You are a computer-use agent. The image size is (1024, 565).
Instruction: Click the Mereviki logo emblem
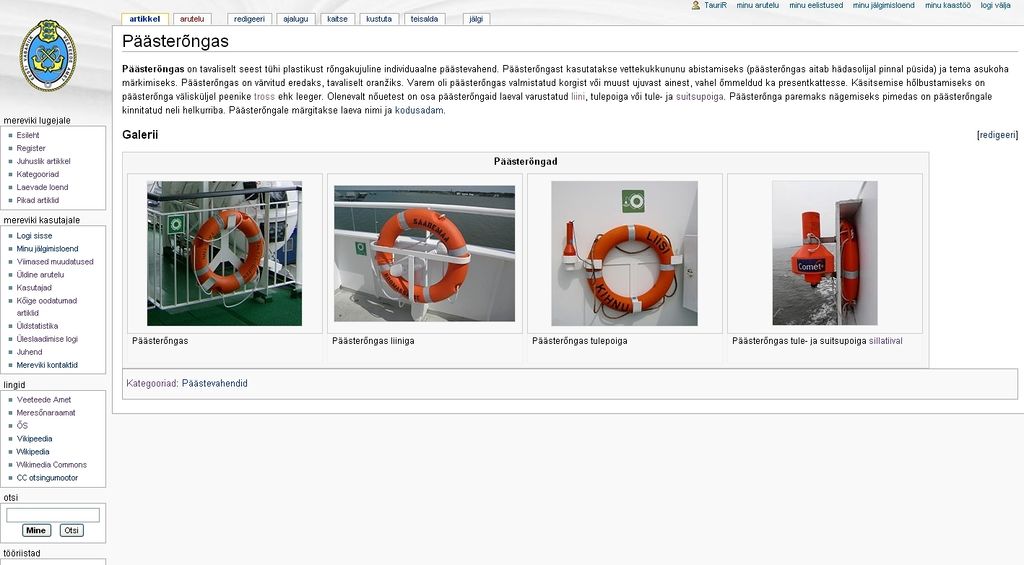(47, 56)
